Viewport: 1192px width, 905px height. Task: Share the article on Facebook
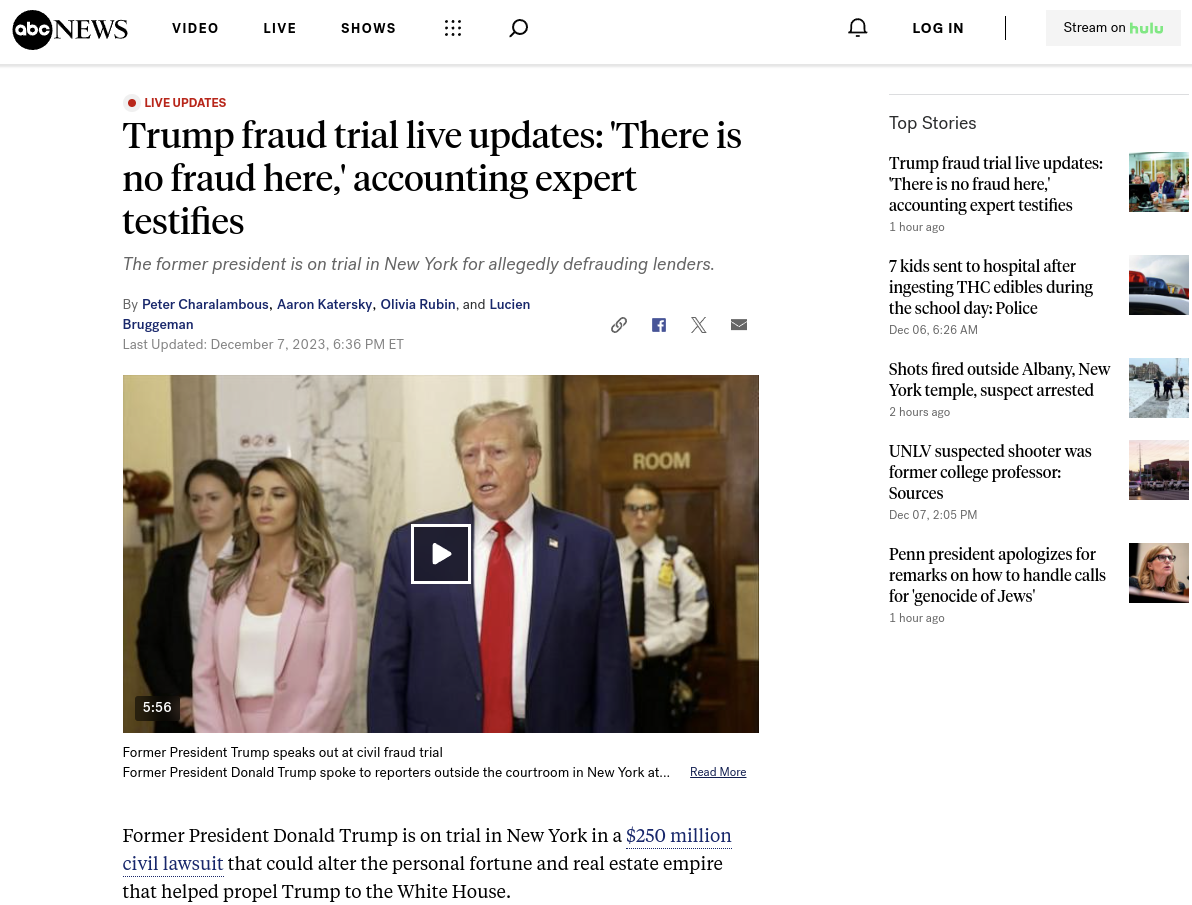pyautogui.click(x=659, y=325)
